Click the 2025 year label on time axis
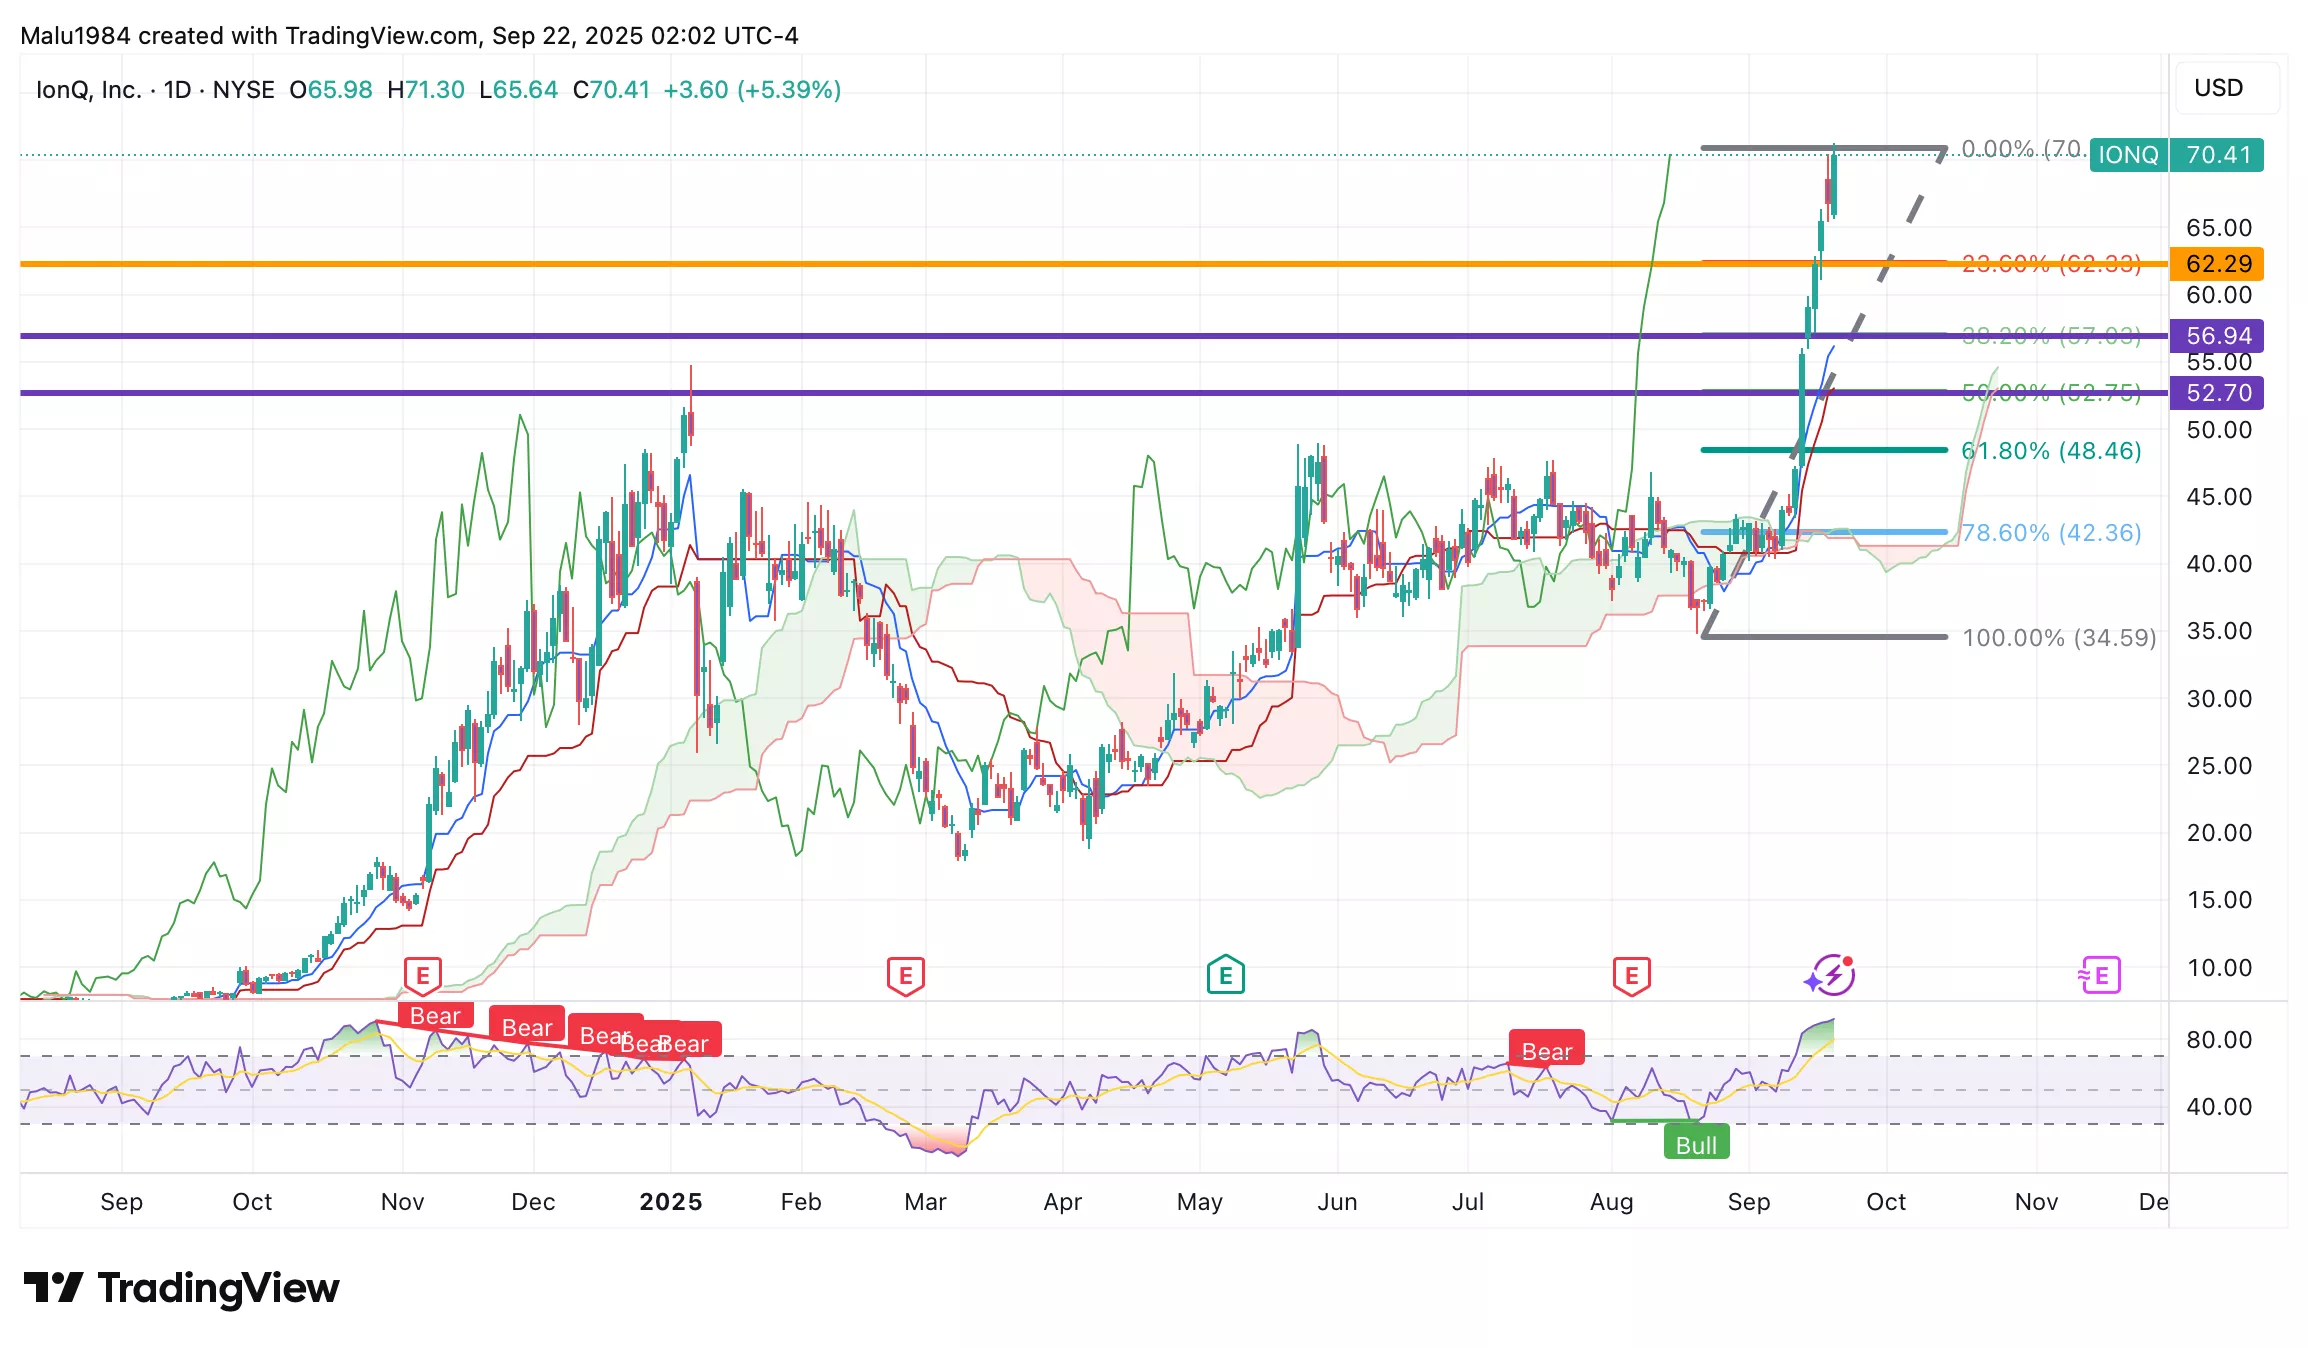The width and height of the screenshot is (2308, 1348). point(671,1202)
